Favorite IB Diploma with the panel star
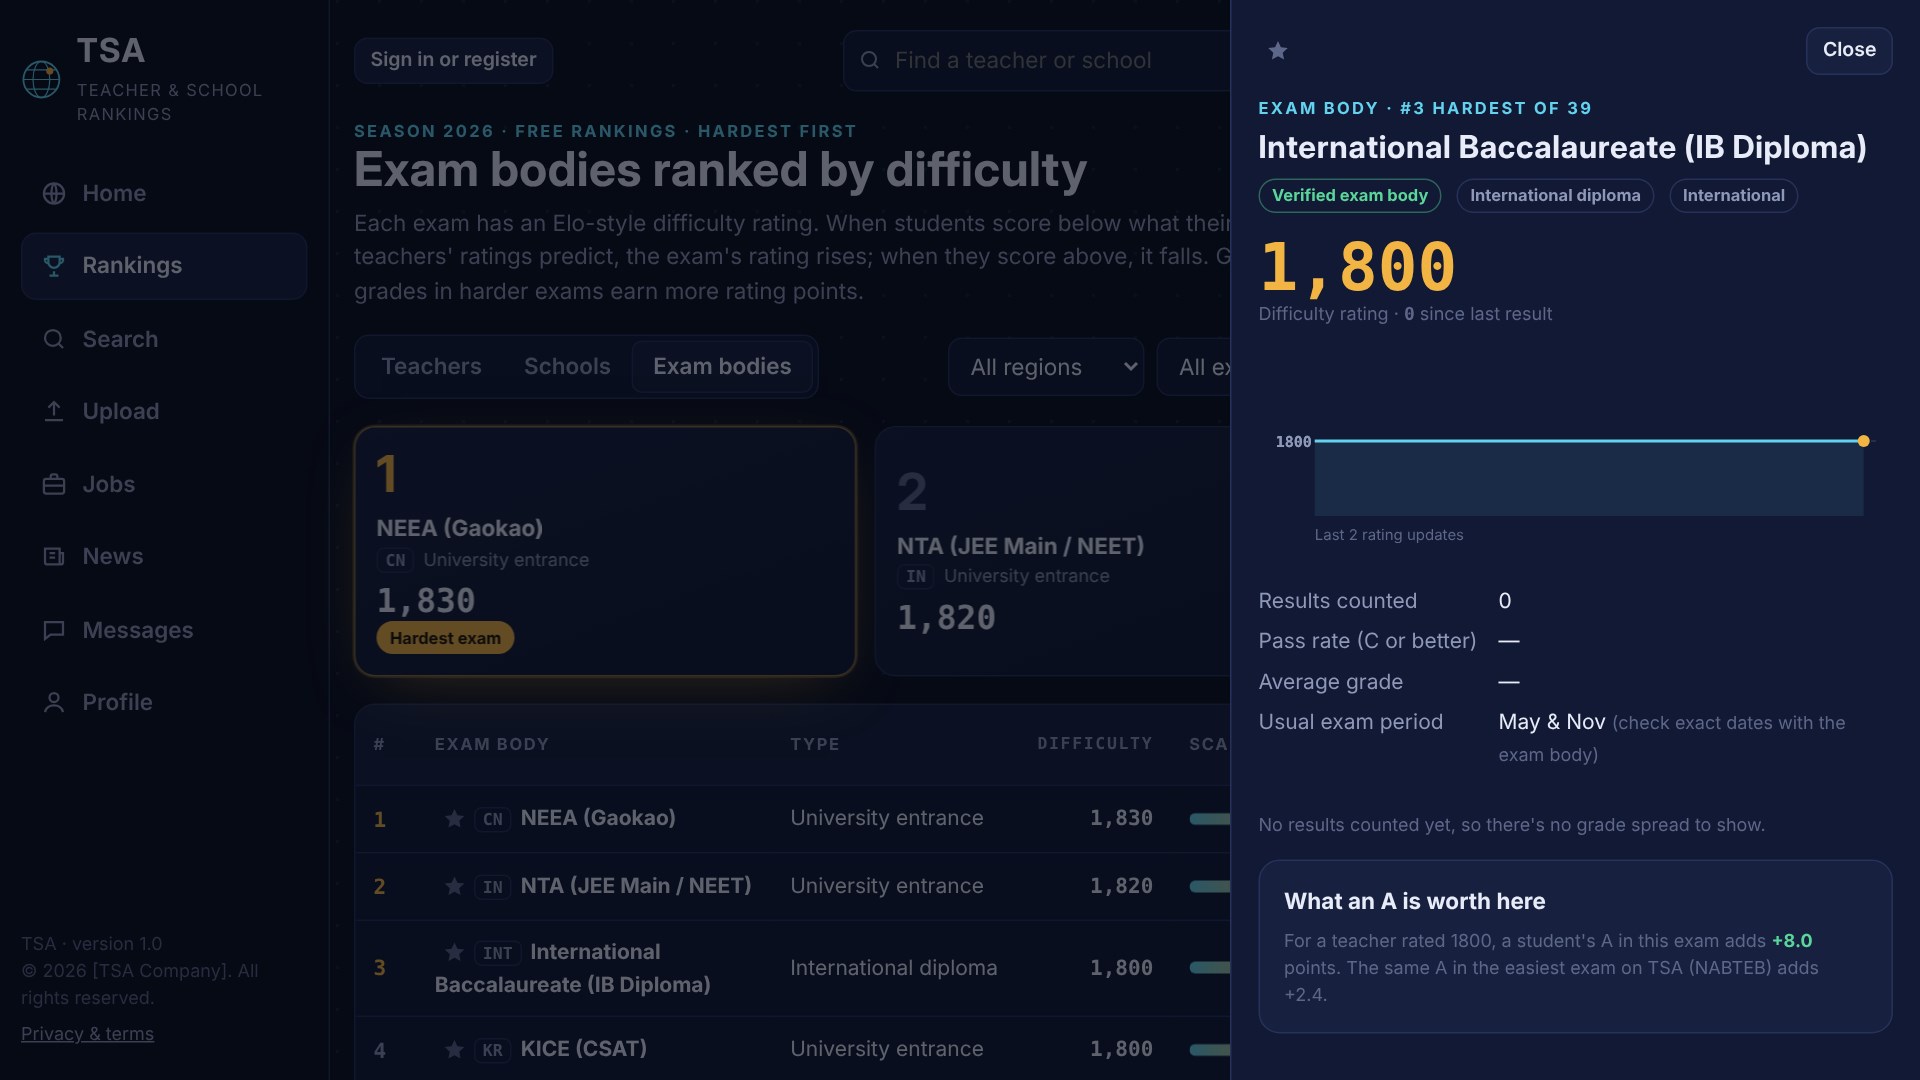Viewport: 1920px width, 1080px height. (1278, 51)
